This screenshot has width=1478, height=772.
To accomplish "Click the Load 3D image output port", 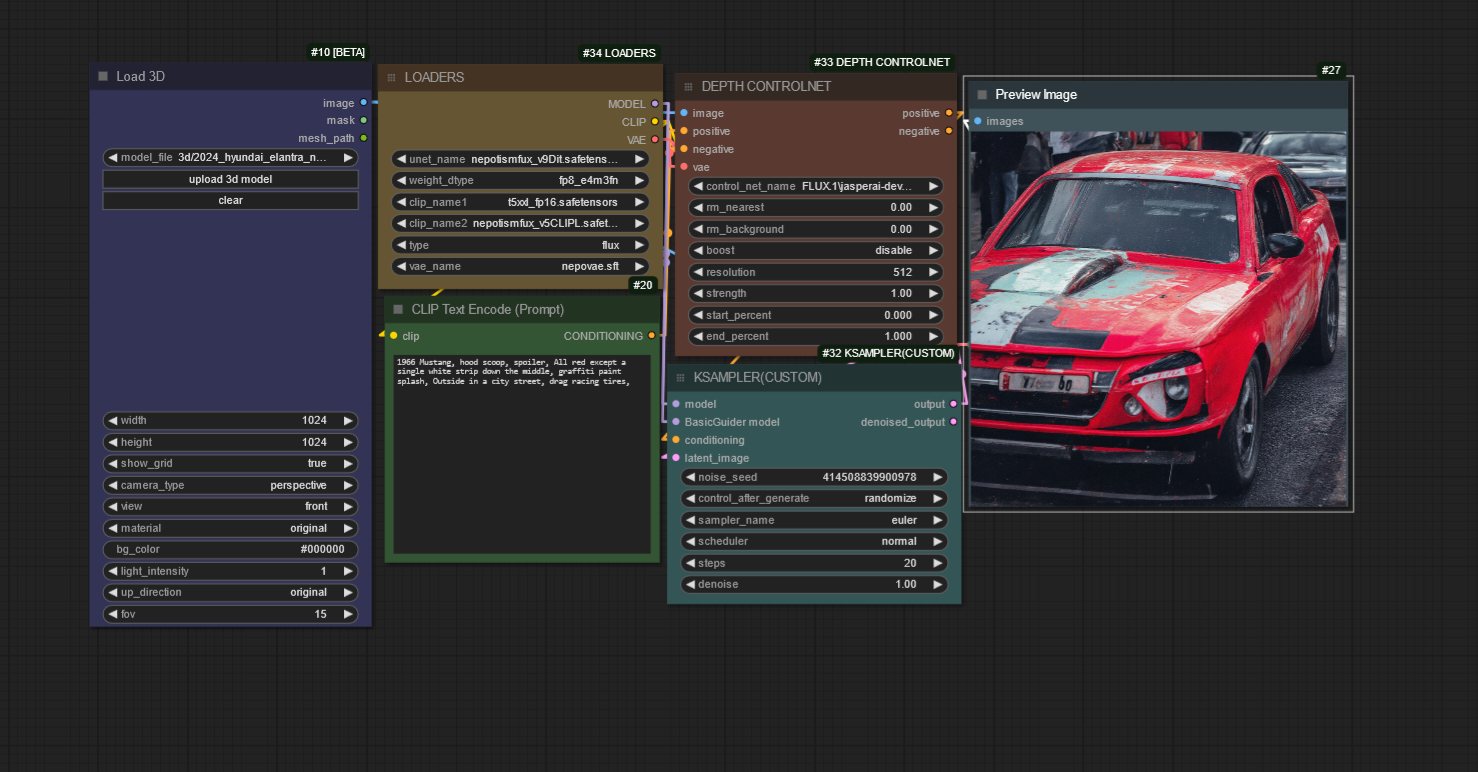I will click(363, 103).
